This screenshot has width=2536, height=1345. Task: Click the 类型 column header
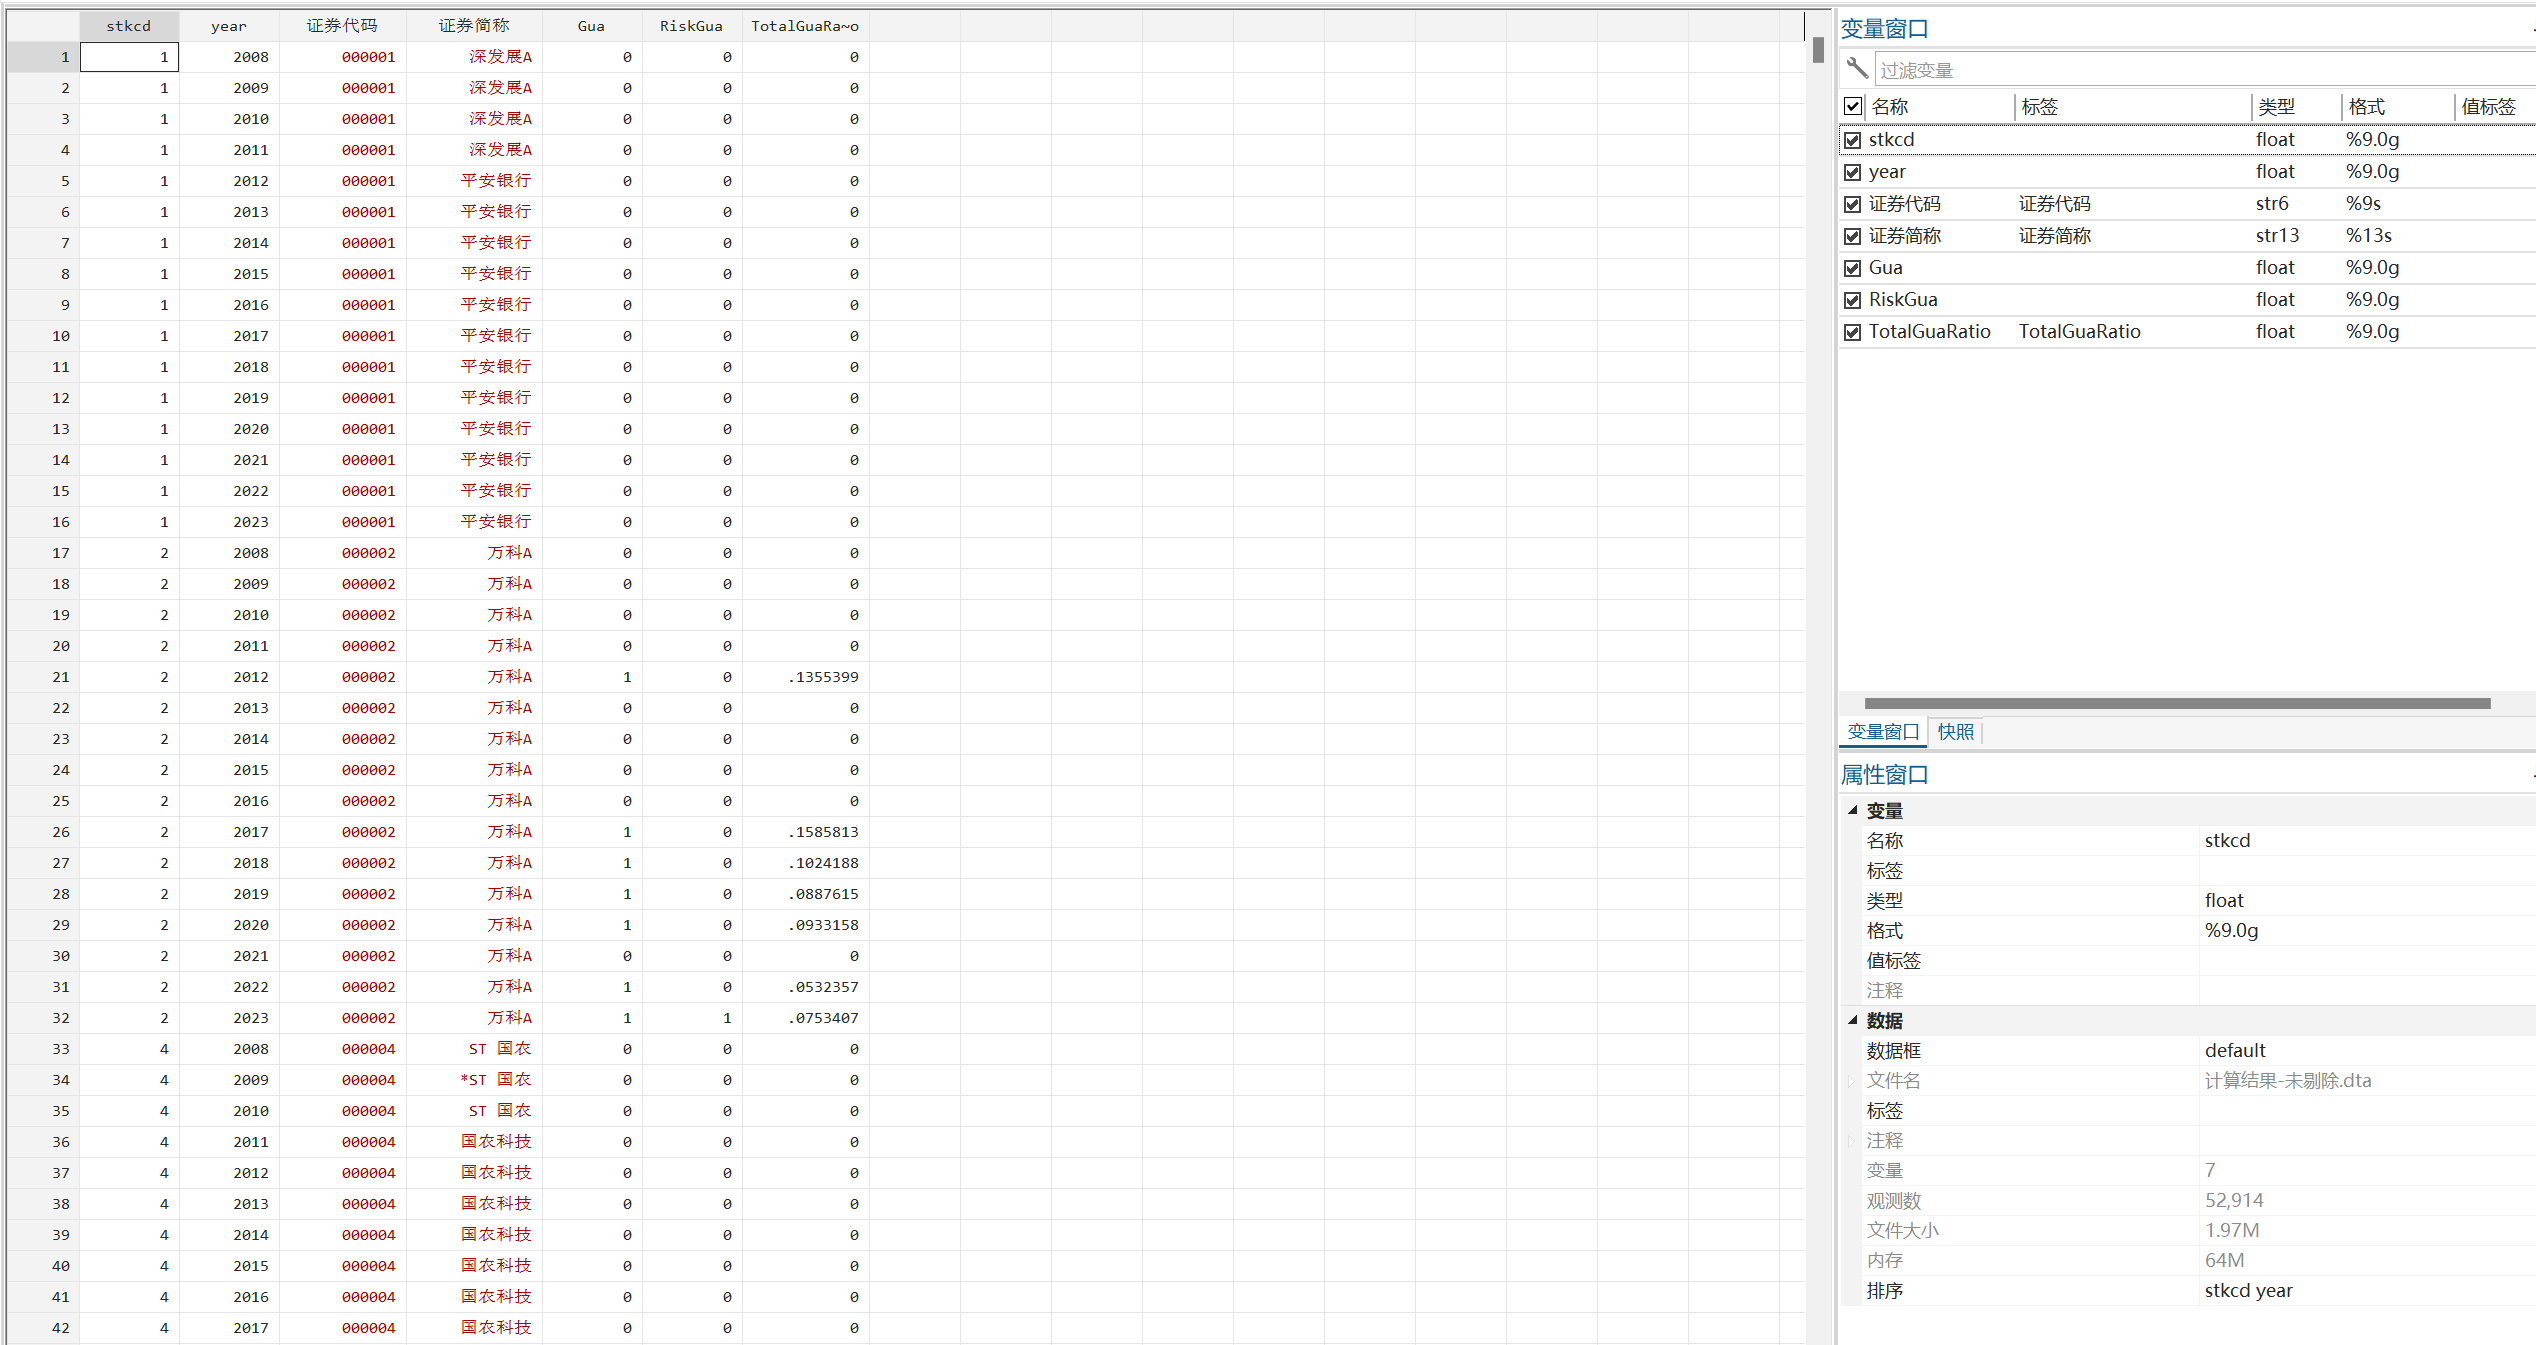2277,107
